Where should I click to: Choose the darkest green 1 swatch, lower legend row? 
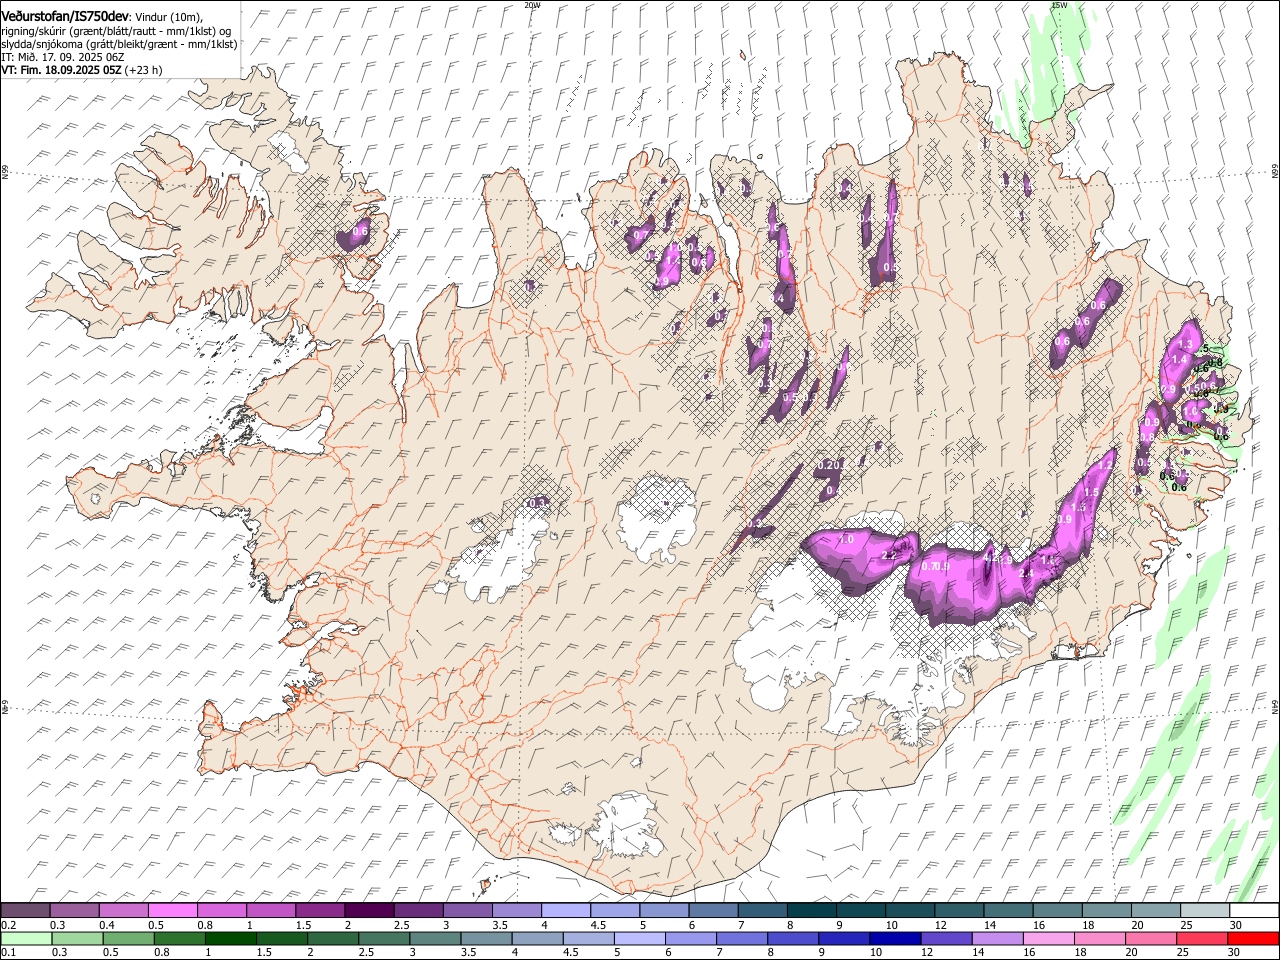pos(230,938)
